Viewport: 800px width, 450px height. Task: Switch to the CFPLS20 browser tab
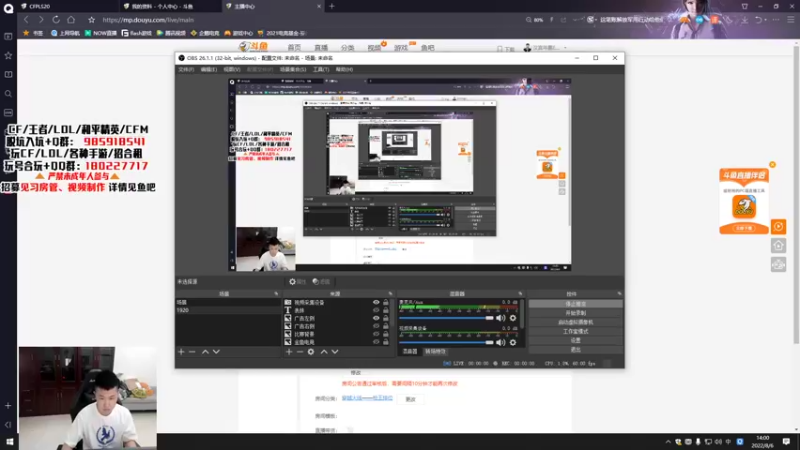[66, 6]
